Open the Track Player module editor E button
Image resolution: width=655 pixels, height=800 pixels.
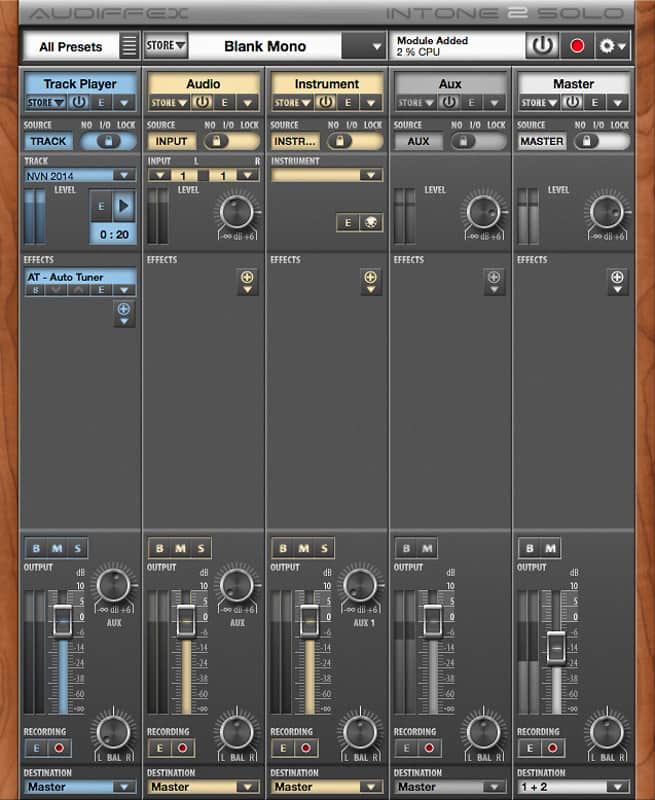coord(102,103)
